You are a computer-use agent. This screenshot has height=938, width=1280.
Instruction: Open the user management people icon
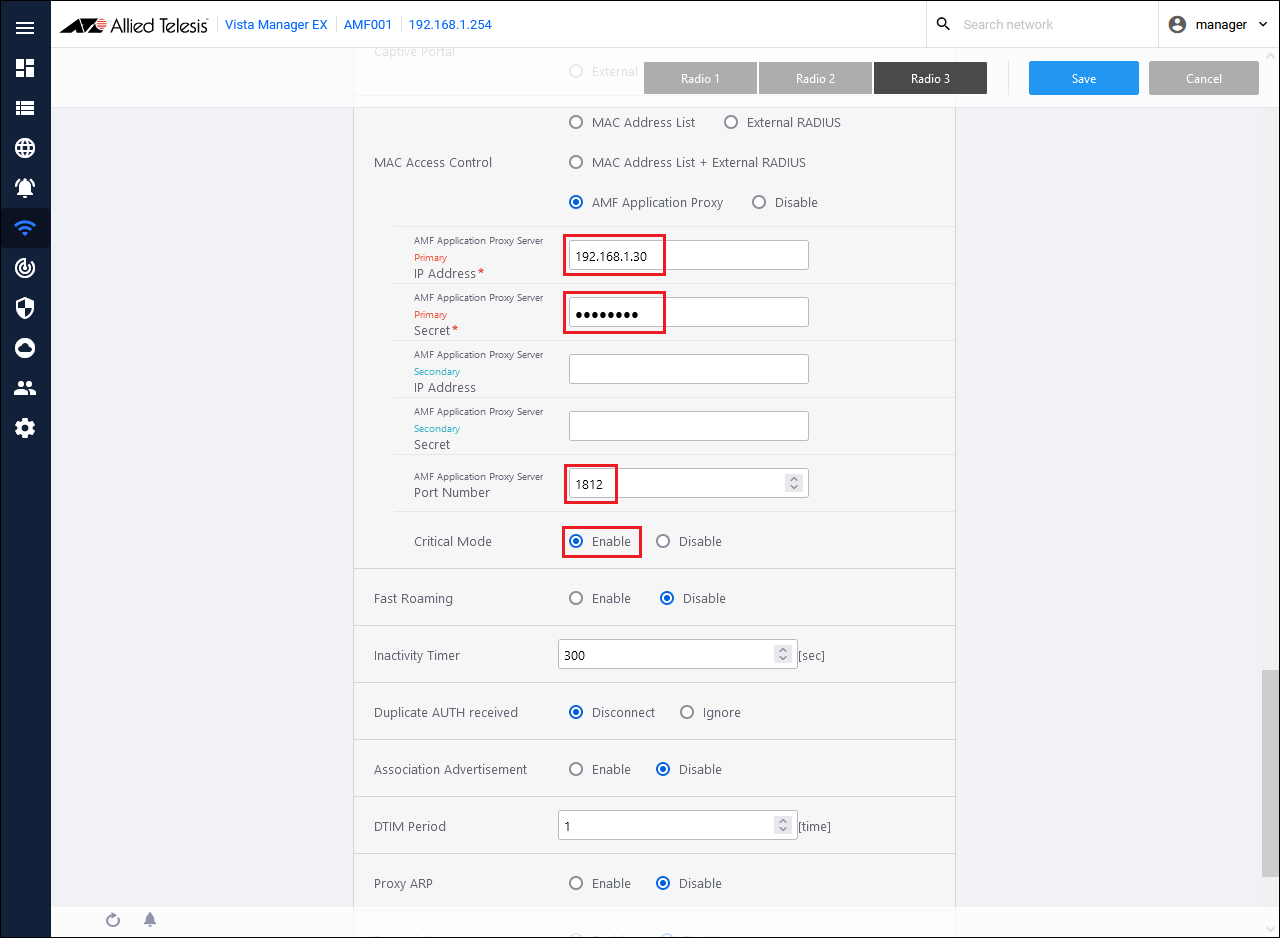25,388
